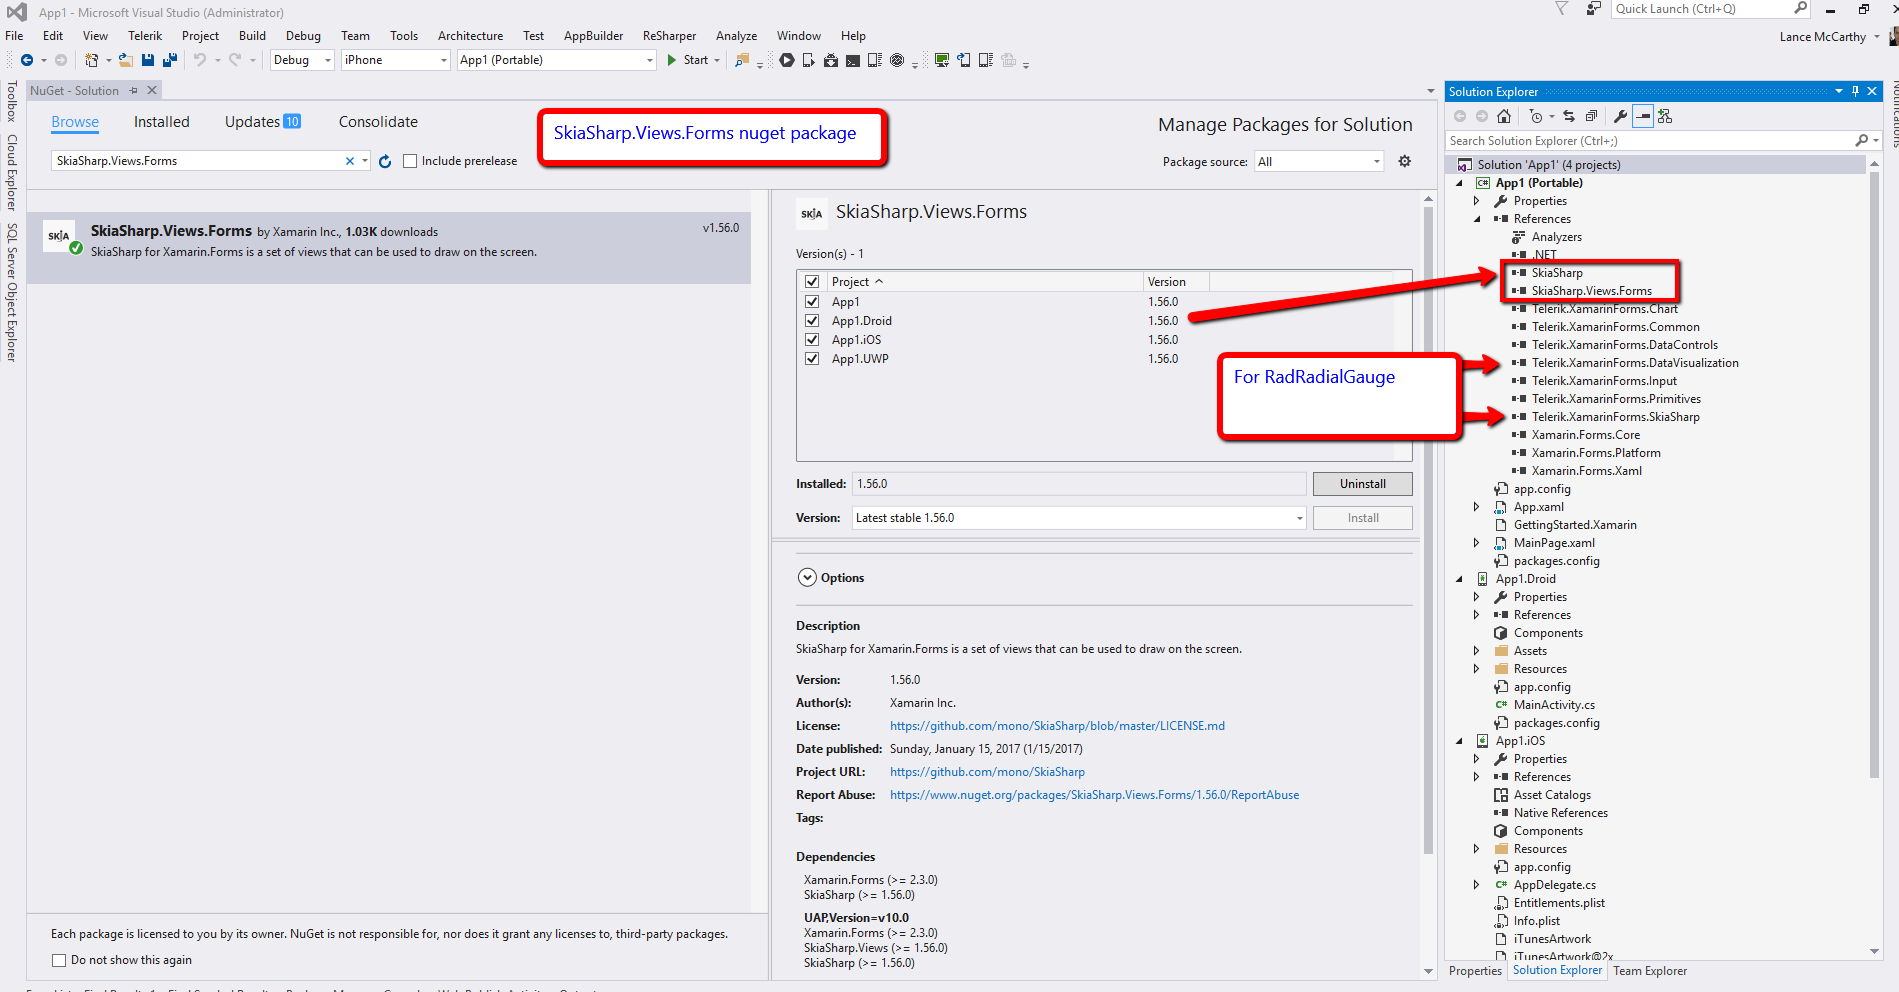Sort the project list by Version column
Viewport: 1899px width, 992px height.
click(x=1166, y=282)
